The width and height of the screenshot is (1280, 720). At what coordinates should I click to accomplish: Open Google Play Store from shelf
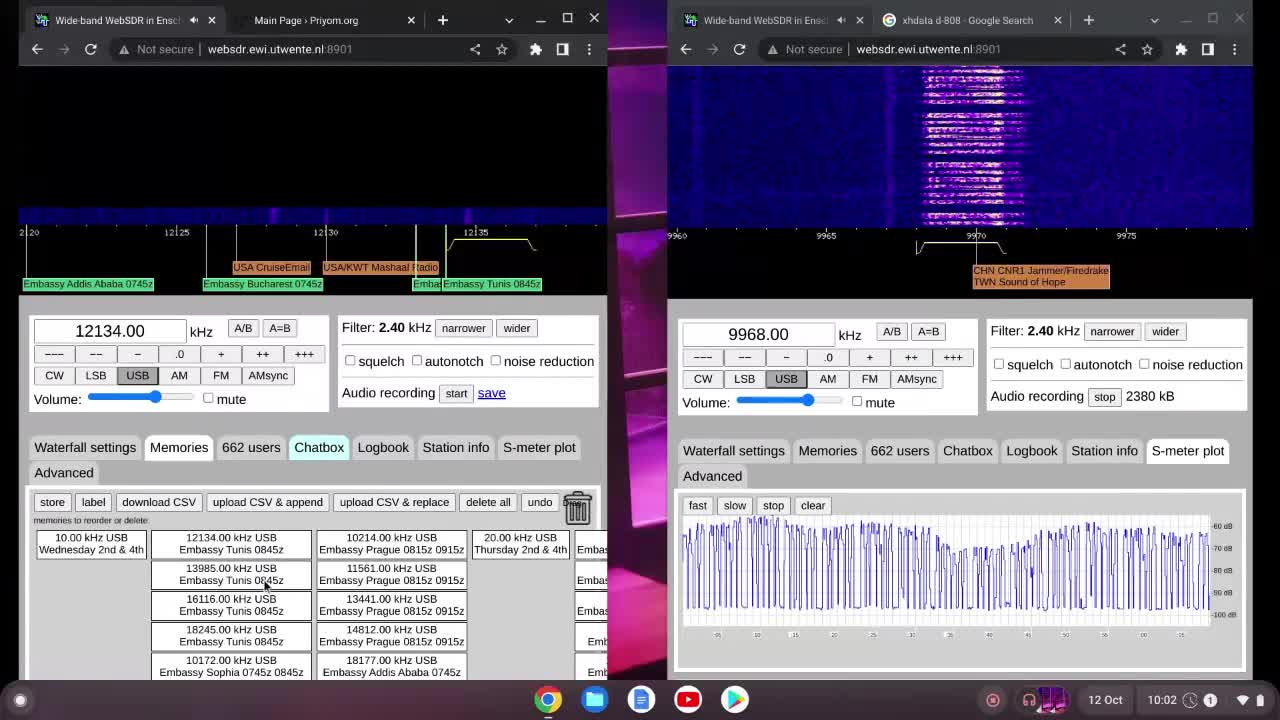(x=735, y=700)
